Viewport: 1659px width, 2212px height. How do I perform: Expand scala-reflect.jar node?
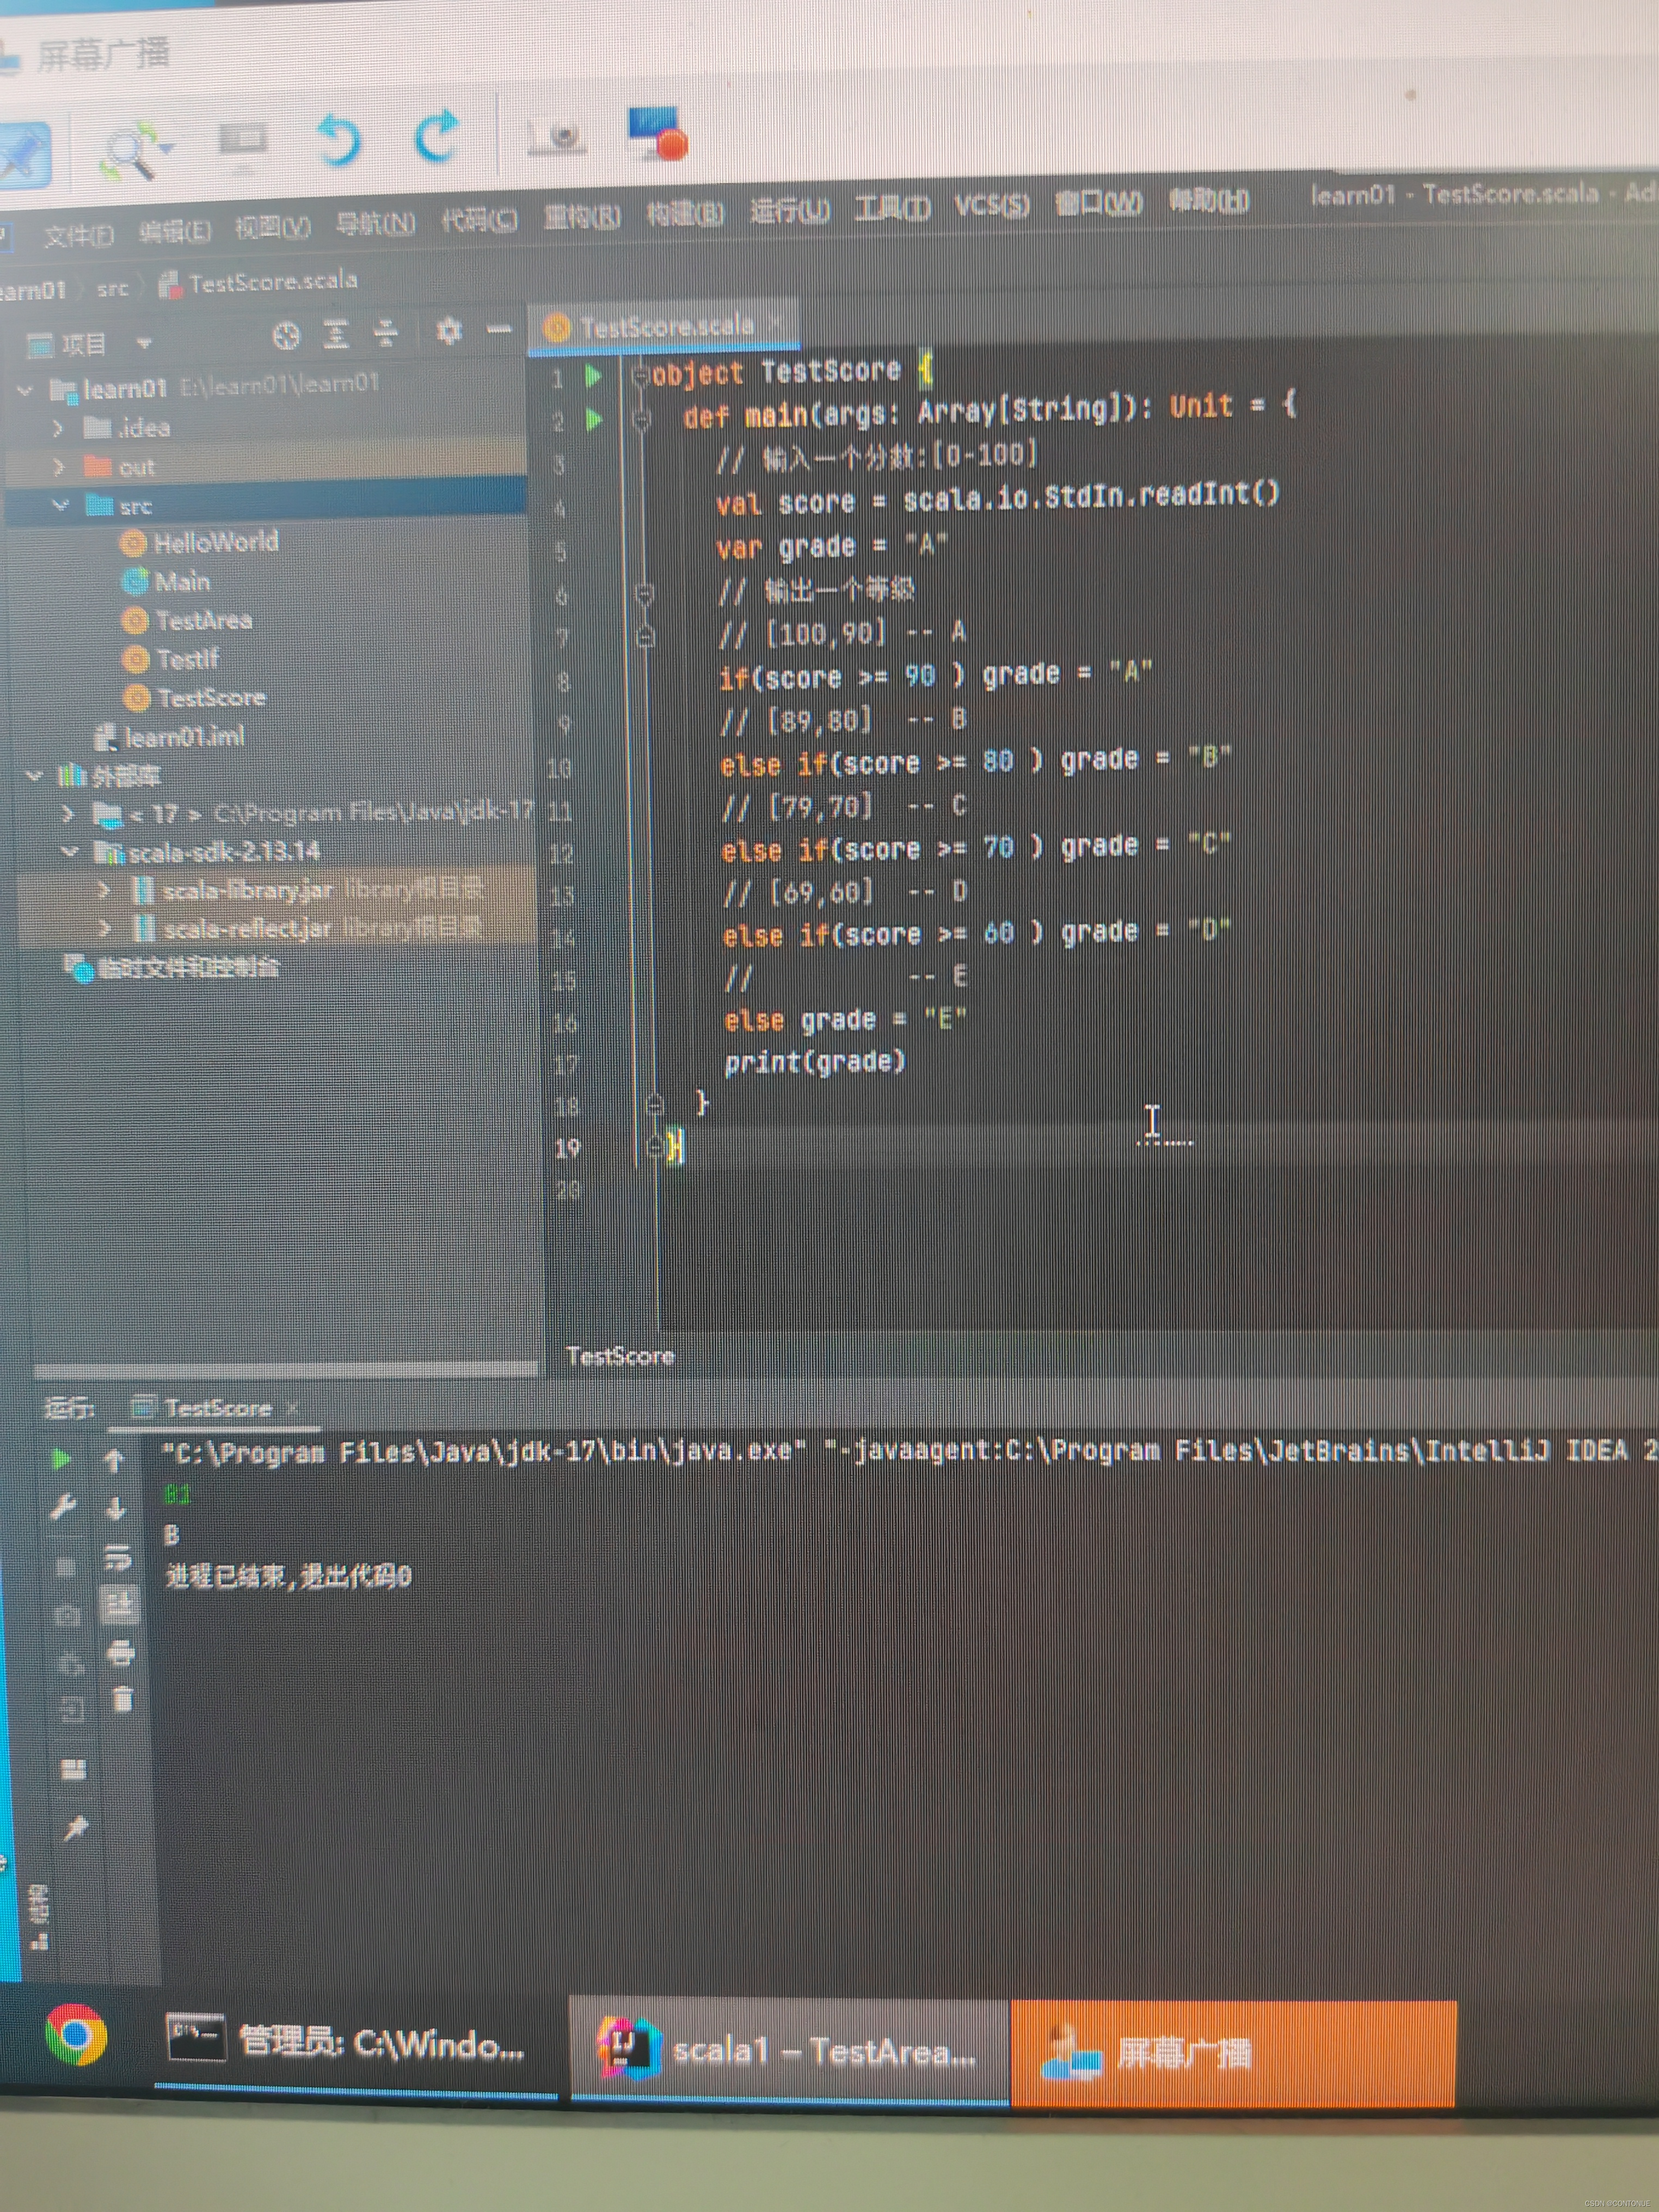(105, 929)
